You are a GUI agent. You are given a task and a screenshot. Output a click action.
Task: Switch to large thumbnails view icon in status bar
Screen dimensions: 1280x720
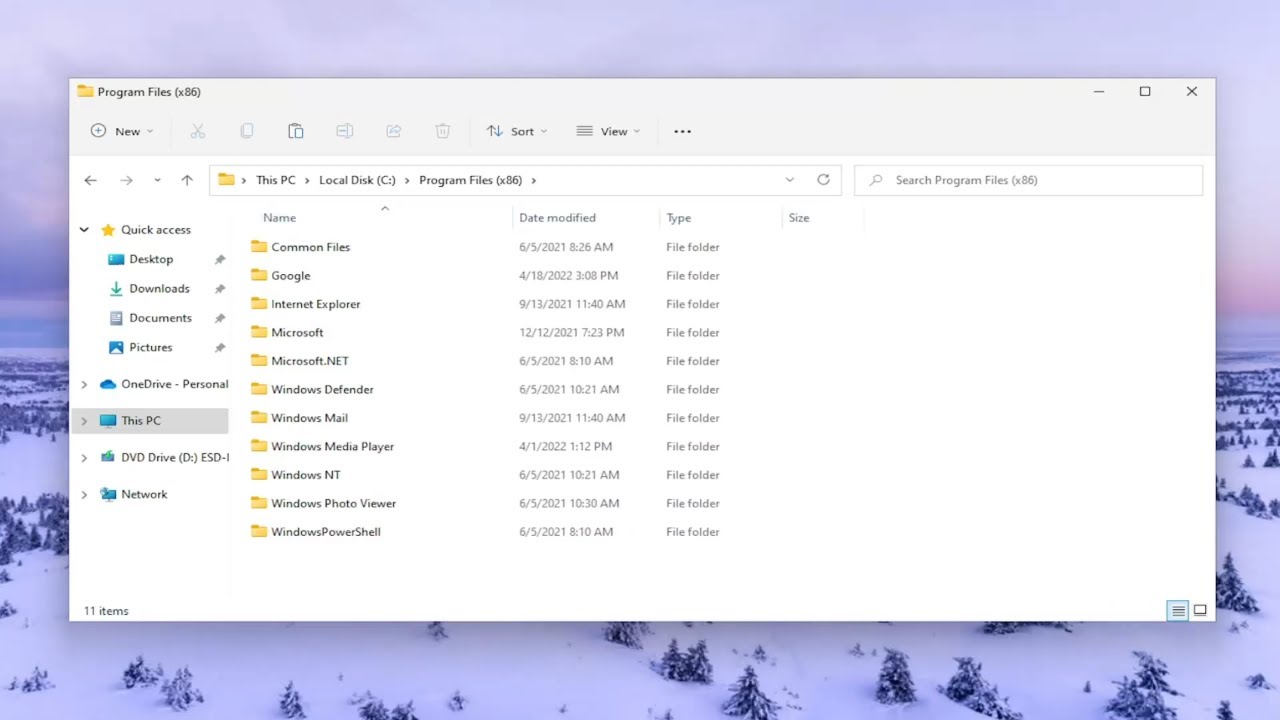pos(1200,611)
